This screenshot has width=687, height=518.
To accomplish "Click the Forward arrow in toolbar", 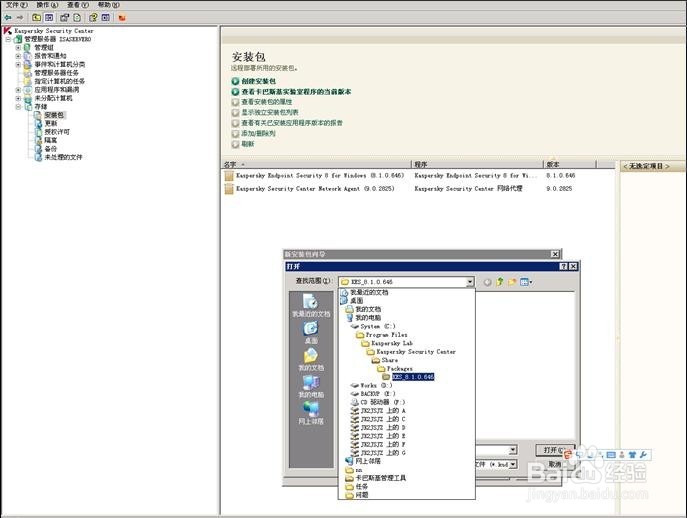I will pyautogui.click(x=20, y=18).
